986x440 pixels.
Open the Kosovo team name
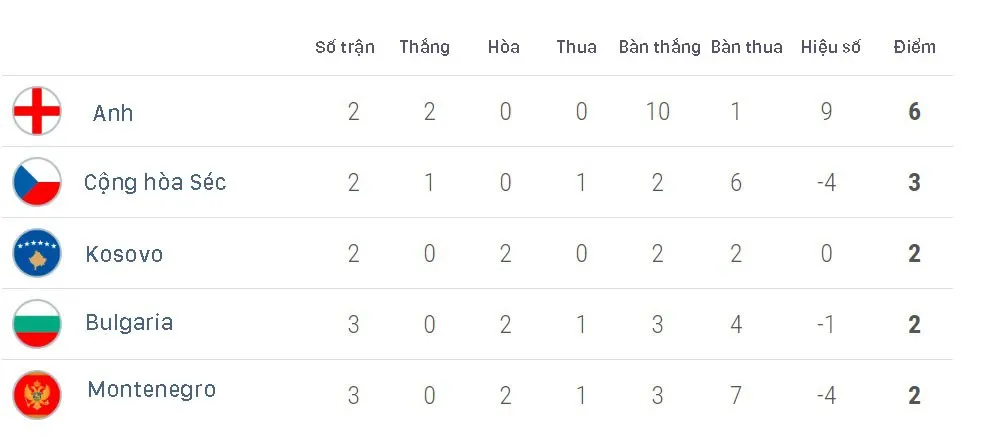125,254
